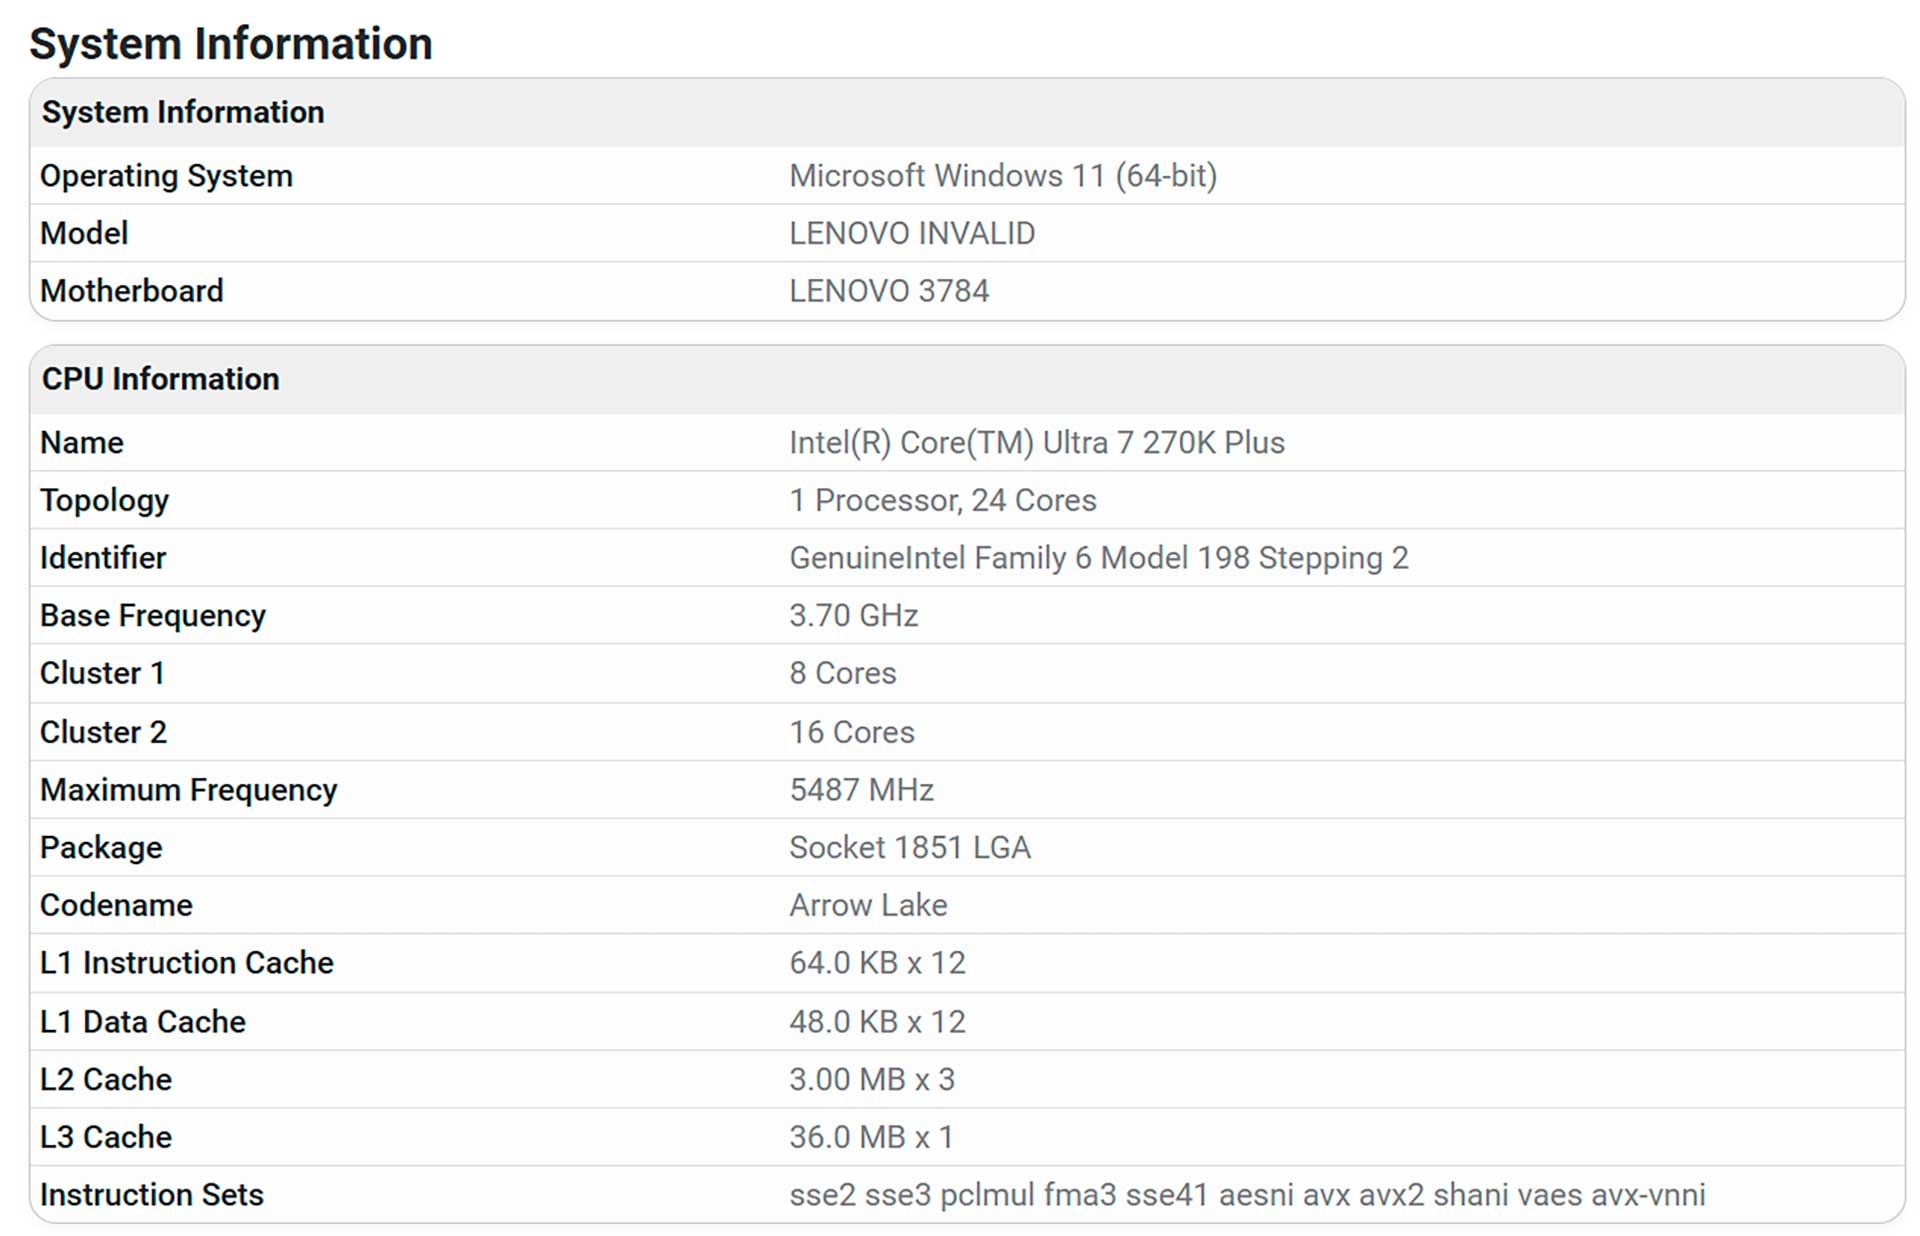Screen dimensions: 1920x1236
Task: Click the Operating System row label
Action: [x=166, y=176]
